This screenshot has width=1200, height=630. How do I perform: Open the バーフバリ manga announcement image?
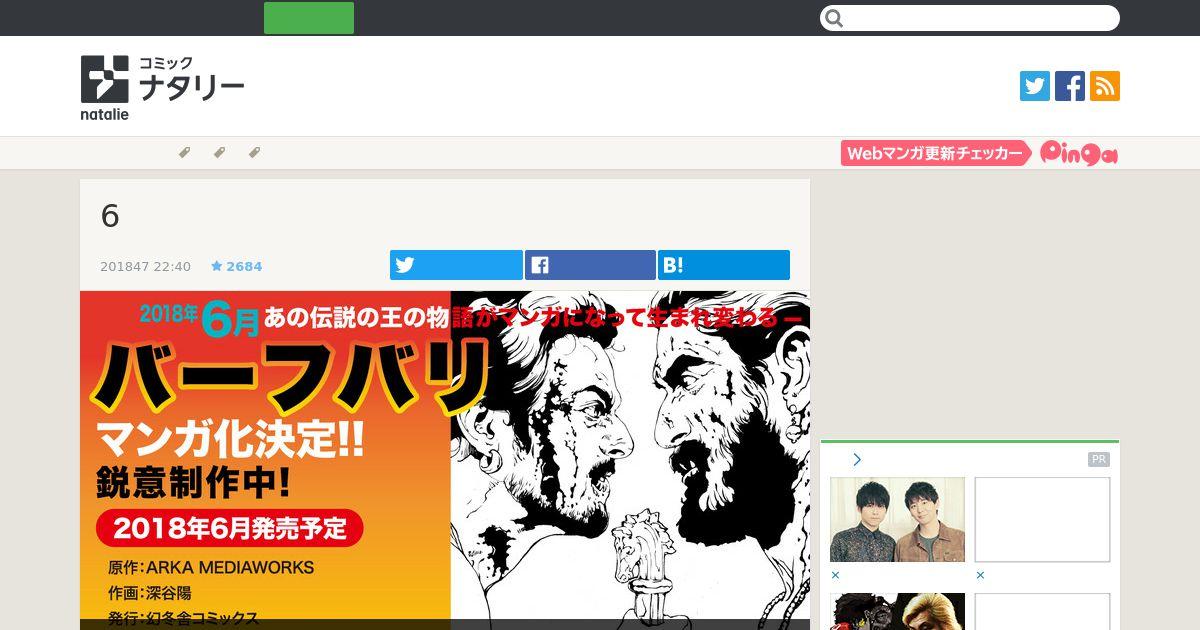coord(445,460)
